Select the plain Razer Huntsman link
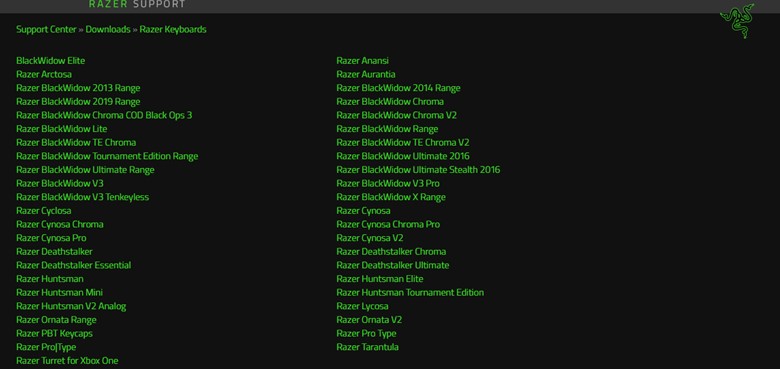The width and height of the screenshot is (780, 369). 50,279
